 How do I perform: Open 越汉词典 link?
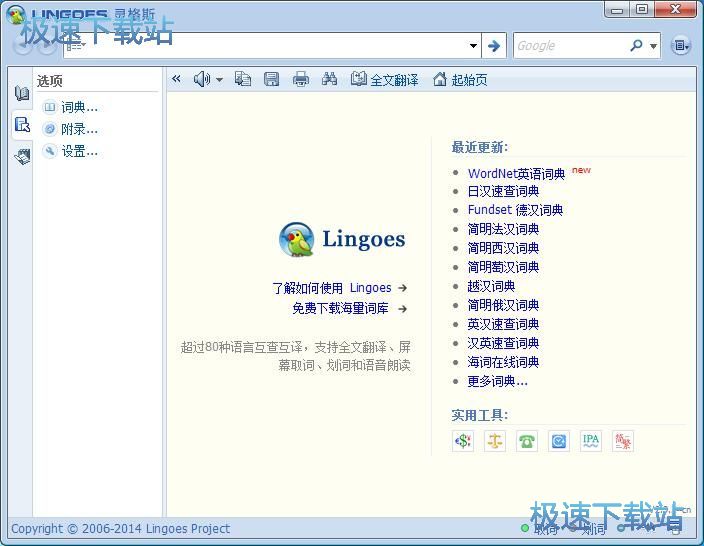tap(491, 286)
